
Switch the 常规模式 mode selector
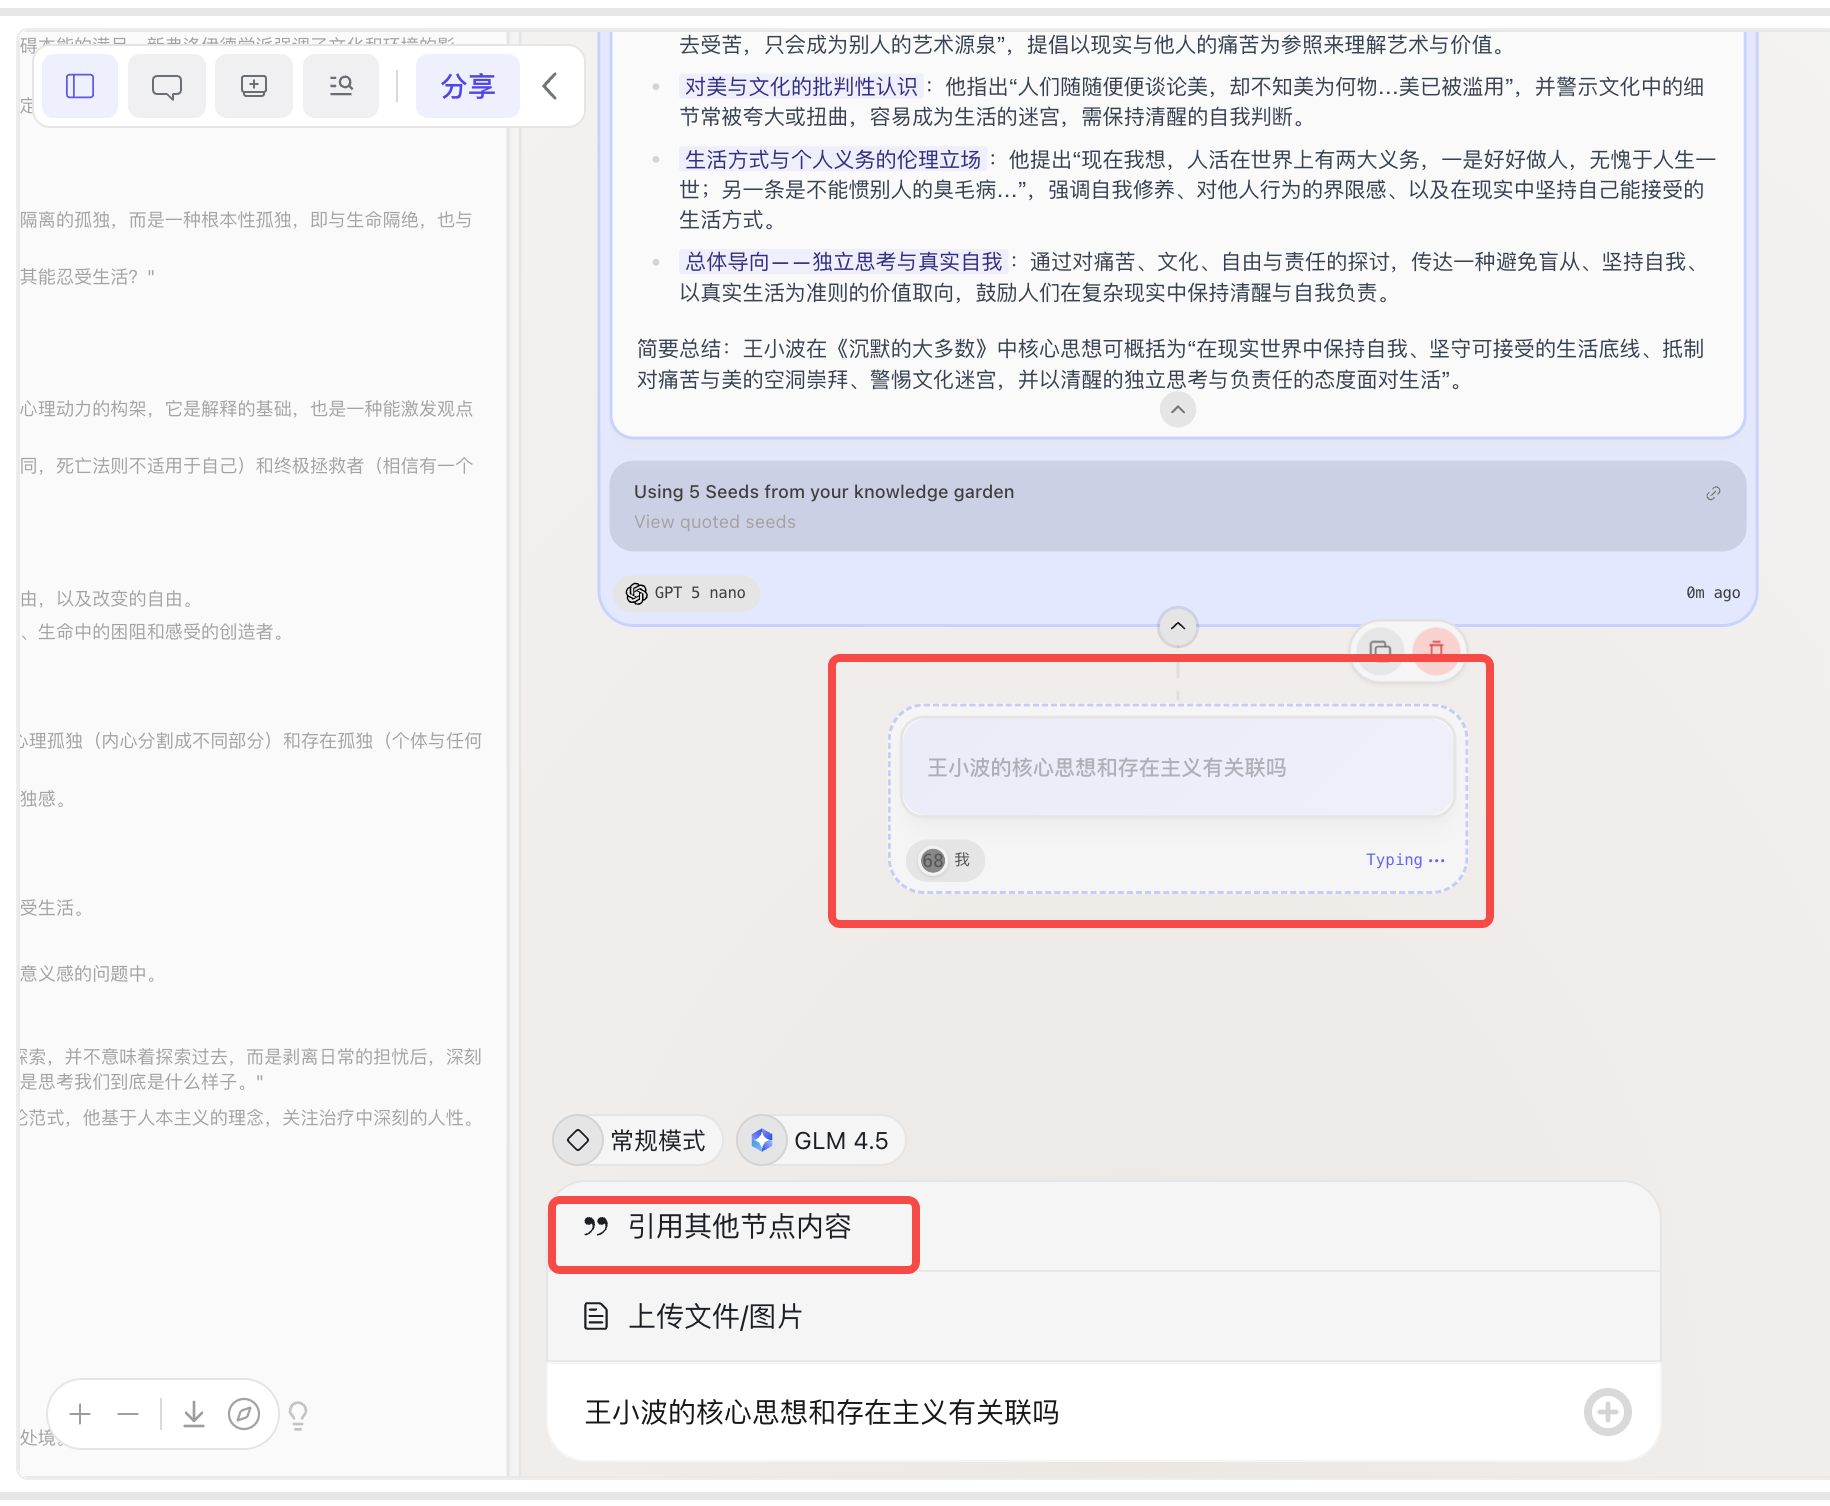click(637, 1141)
